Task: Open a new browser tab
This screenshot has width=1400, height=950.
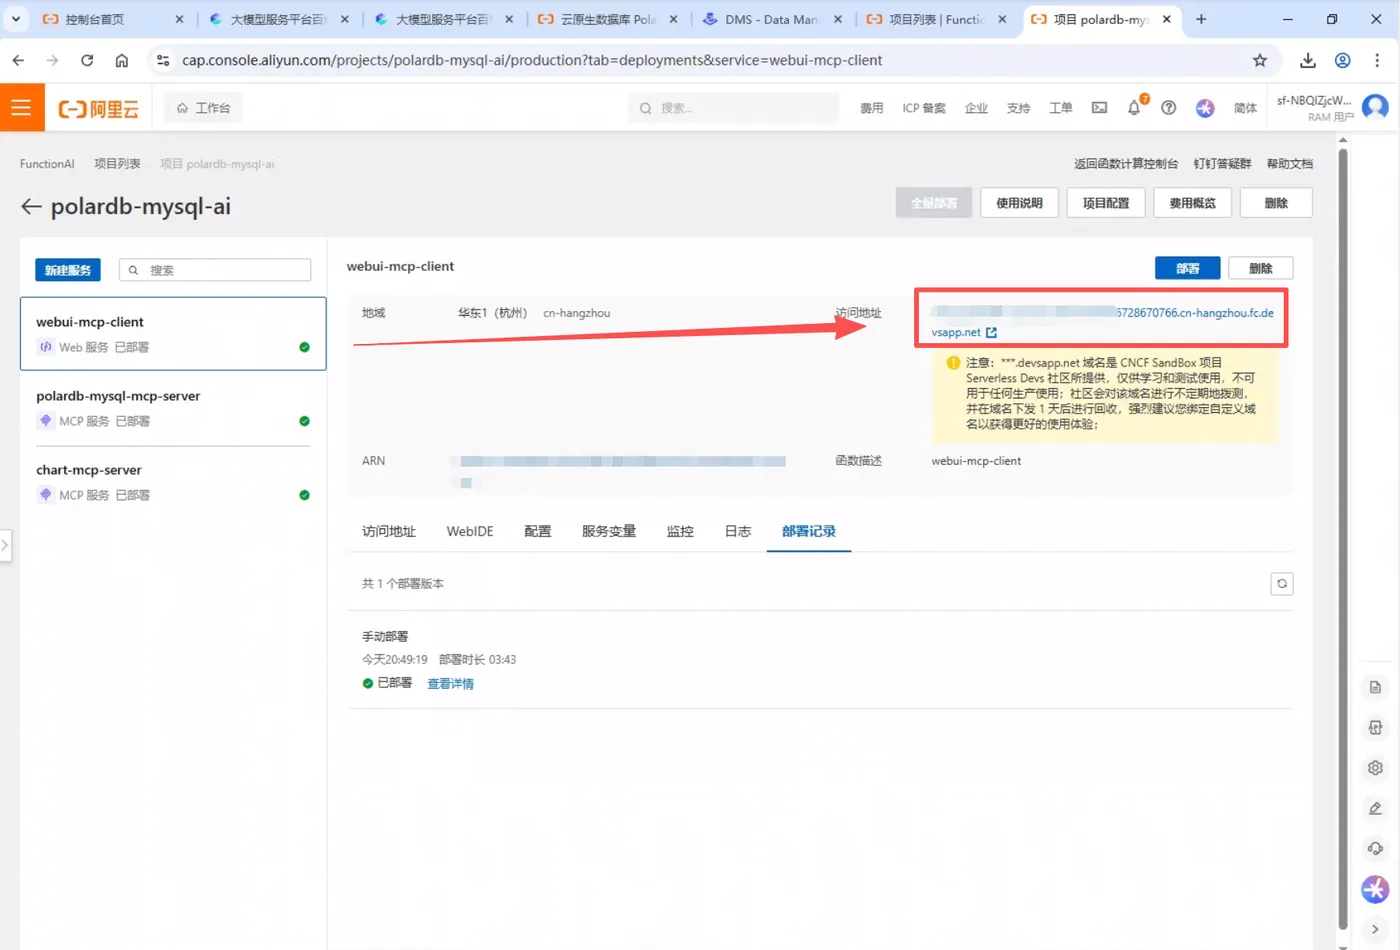Action: [x=1201, y=19]
